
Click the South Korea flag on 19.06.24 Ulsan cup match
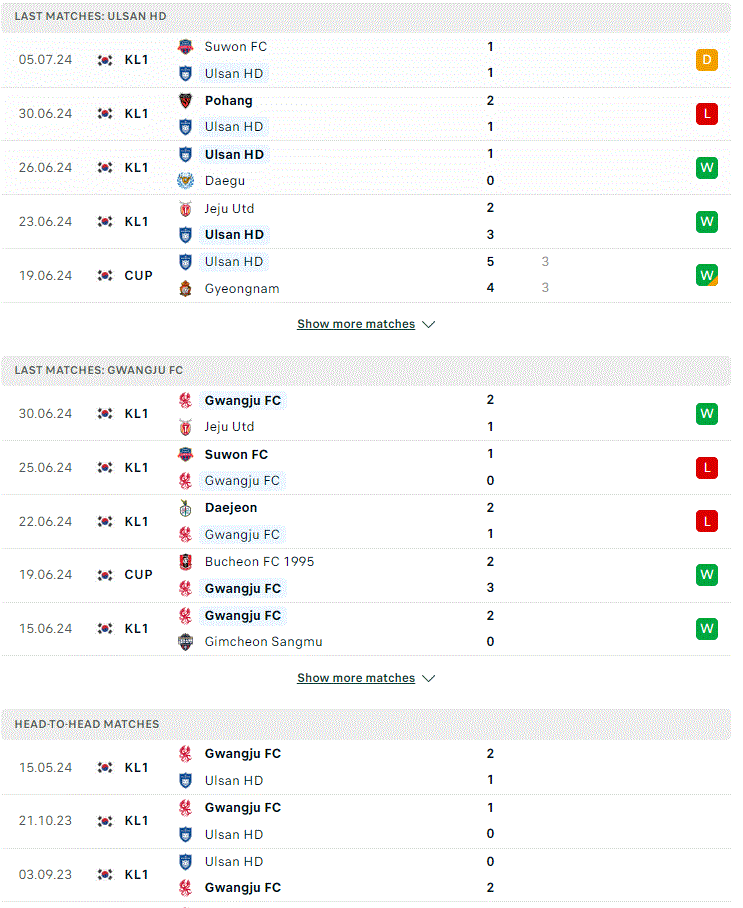point(105,276)
